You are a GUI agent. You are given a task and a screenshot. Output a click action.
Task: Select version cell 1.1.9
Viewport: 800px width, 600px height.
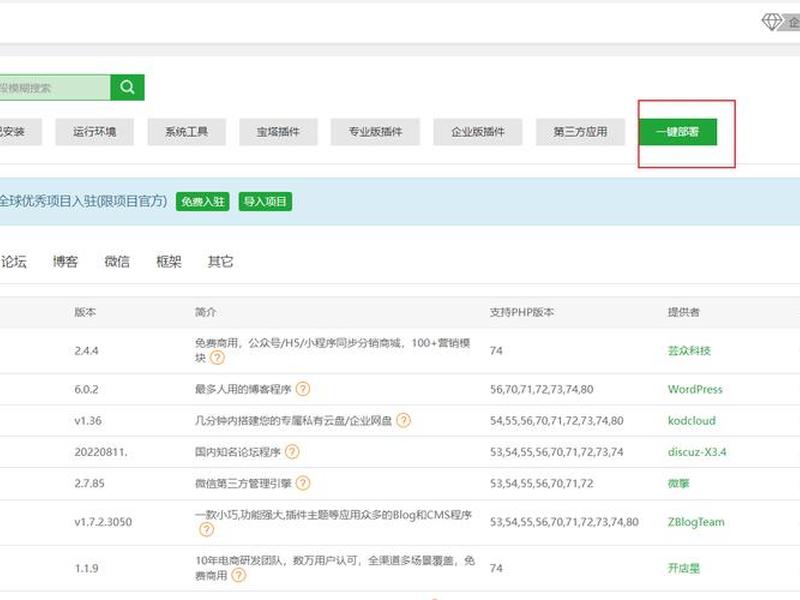[x=86, y=568]
